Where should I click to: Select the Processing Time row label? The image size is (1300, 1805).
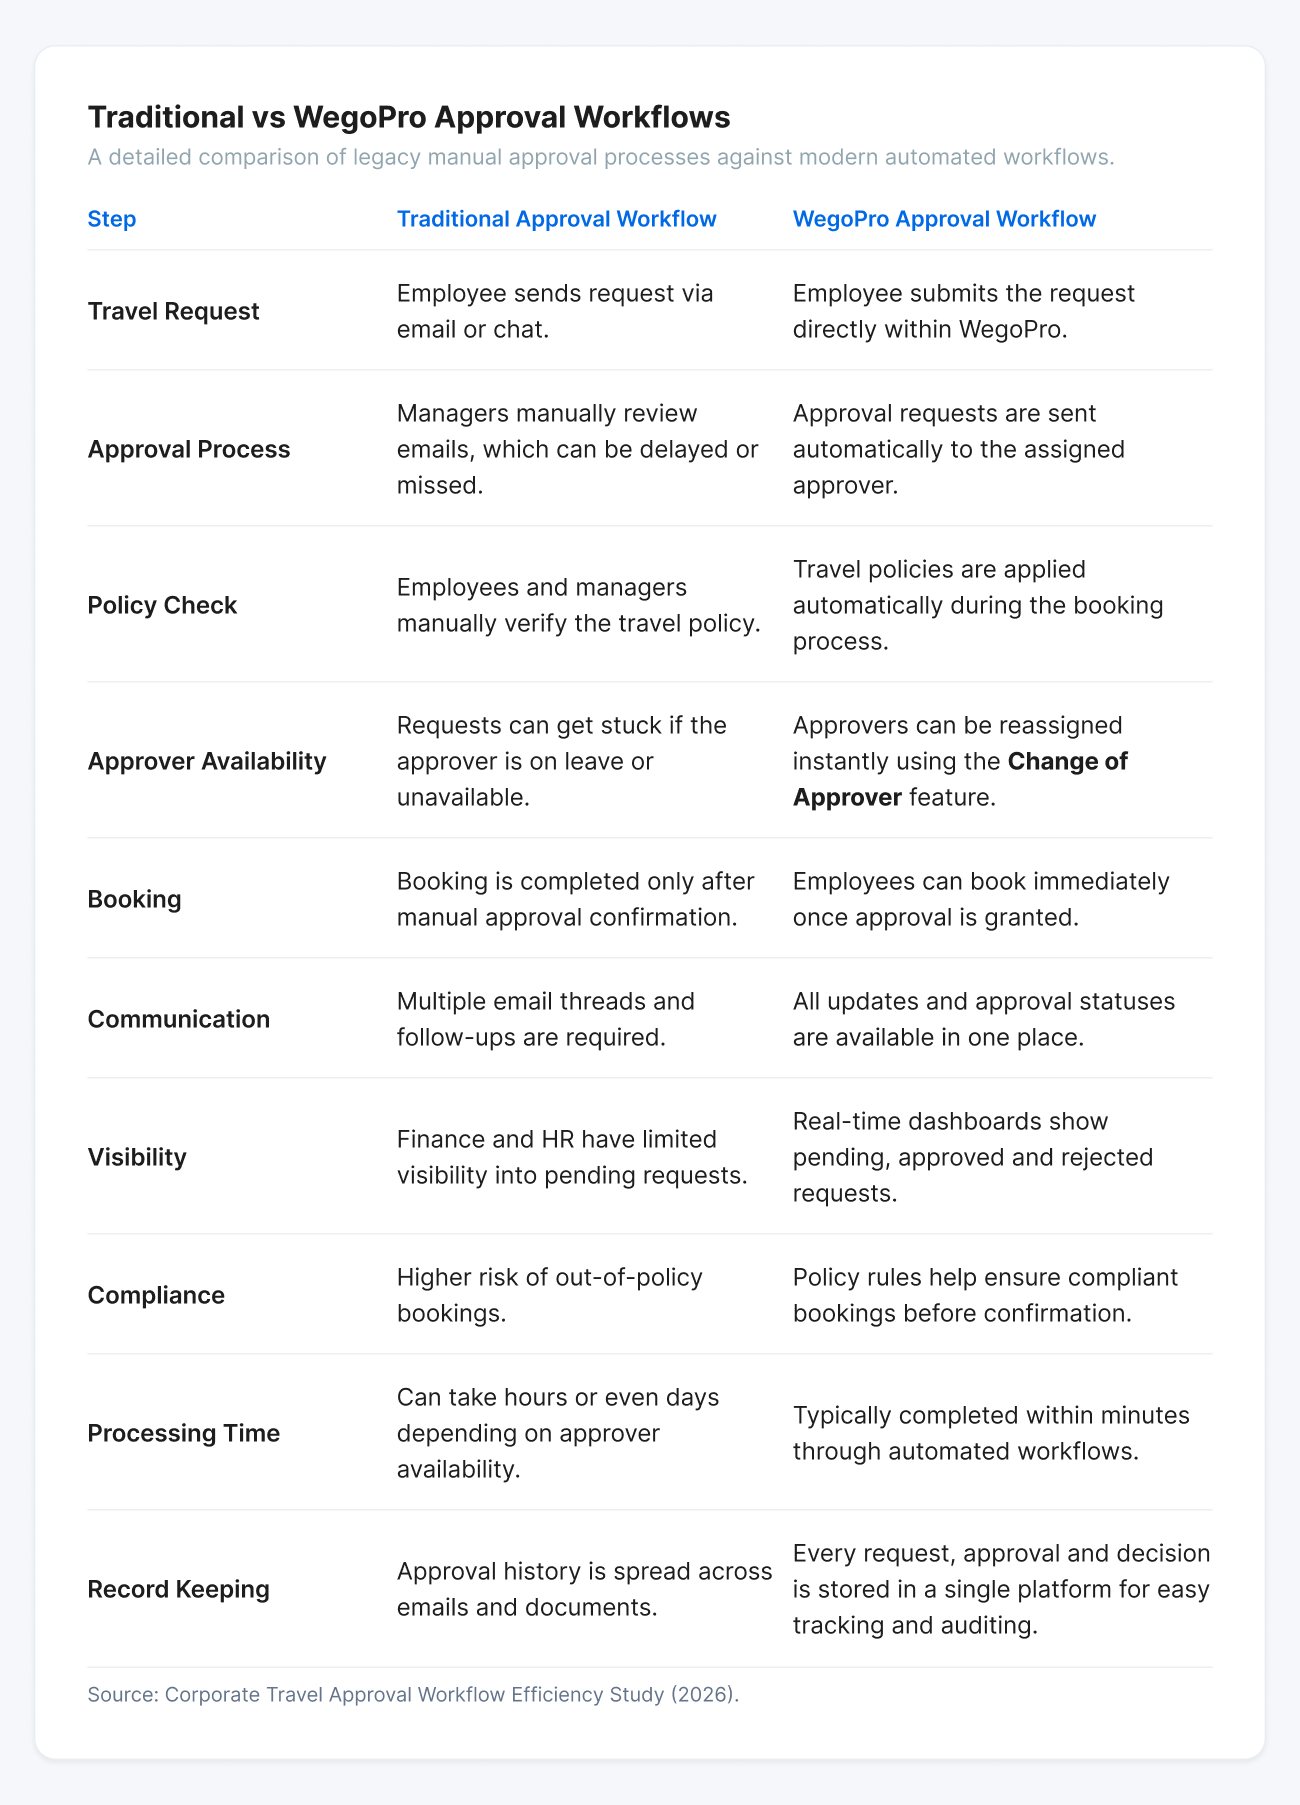184,1433
